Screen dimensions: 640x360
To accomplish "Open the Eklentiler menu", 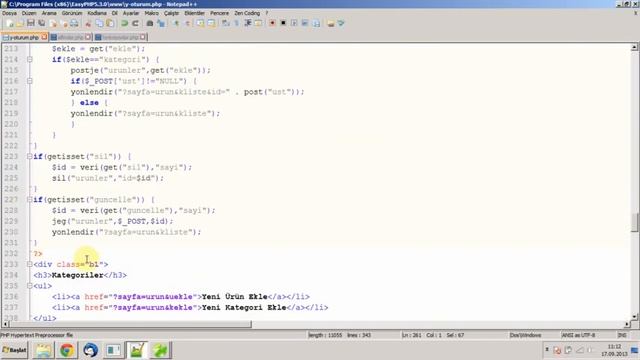I will click(x=194, y=13).
